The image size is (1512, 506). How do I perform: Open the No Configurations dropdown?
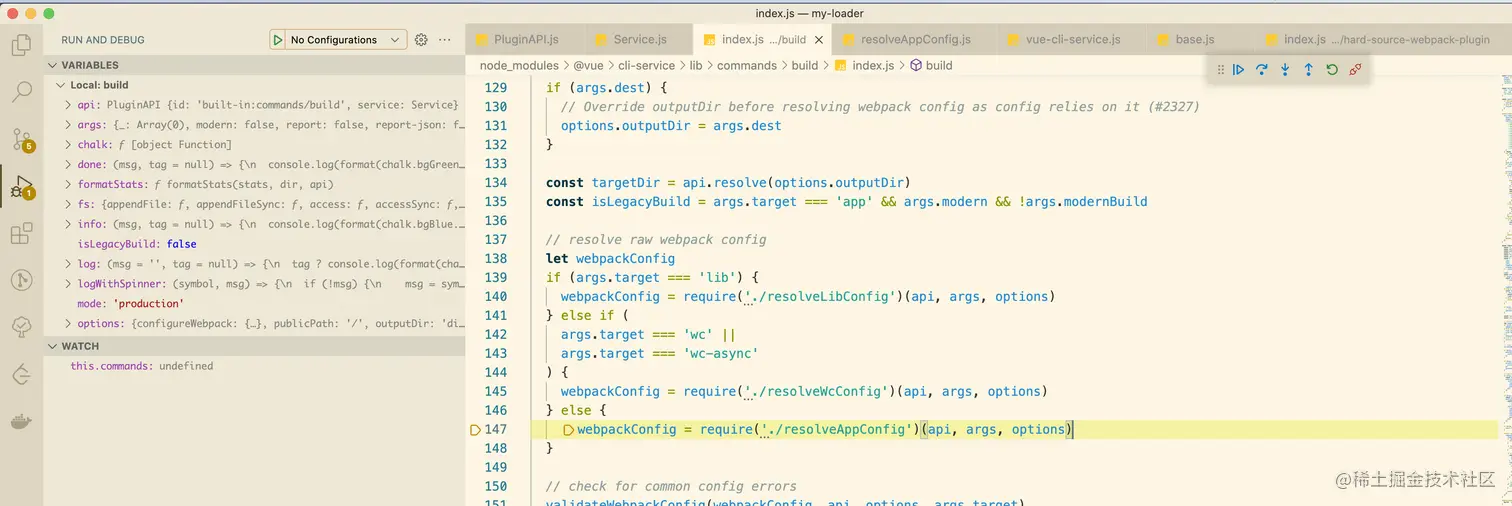[x=345, y=40]
